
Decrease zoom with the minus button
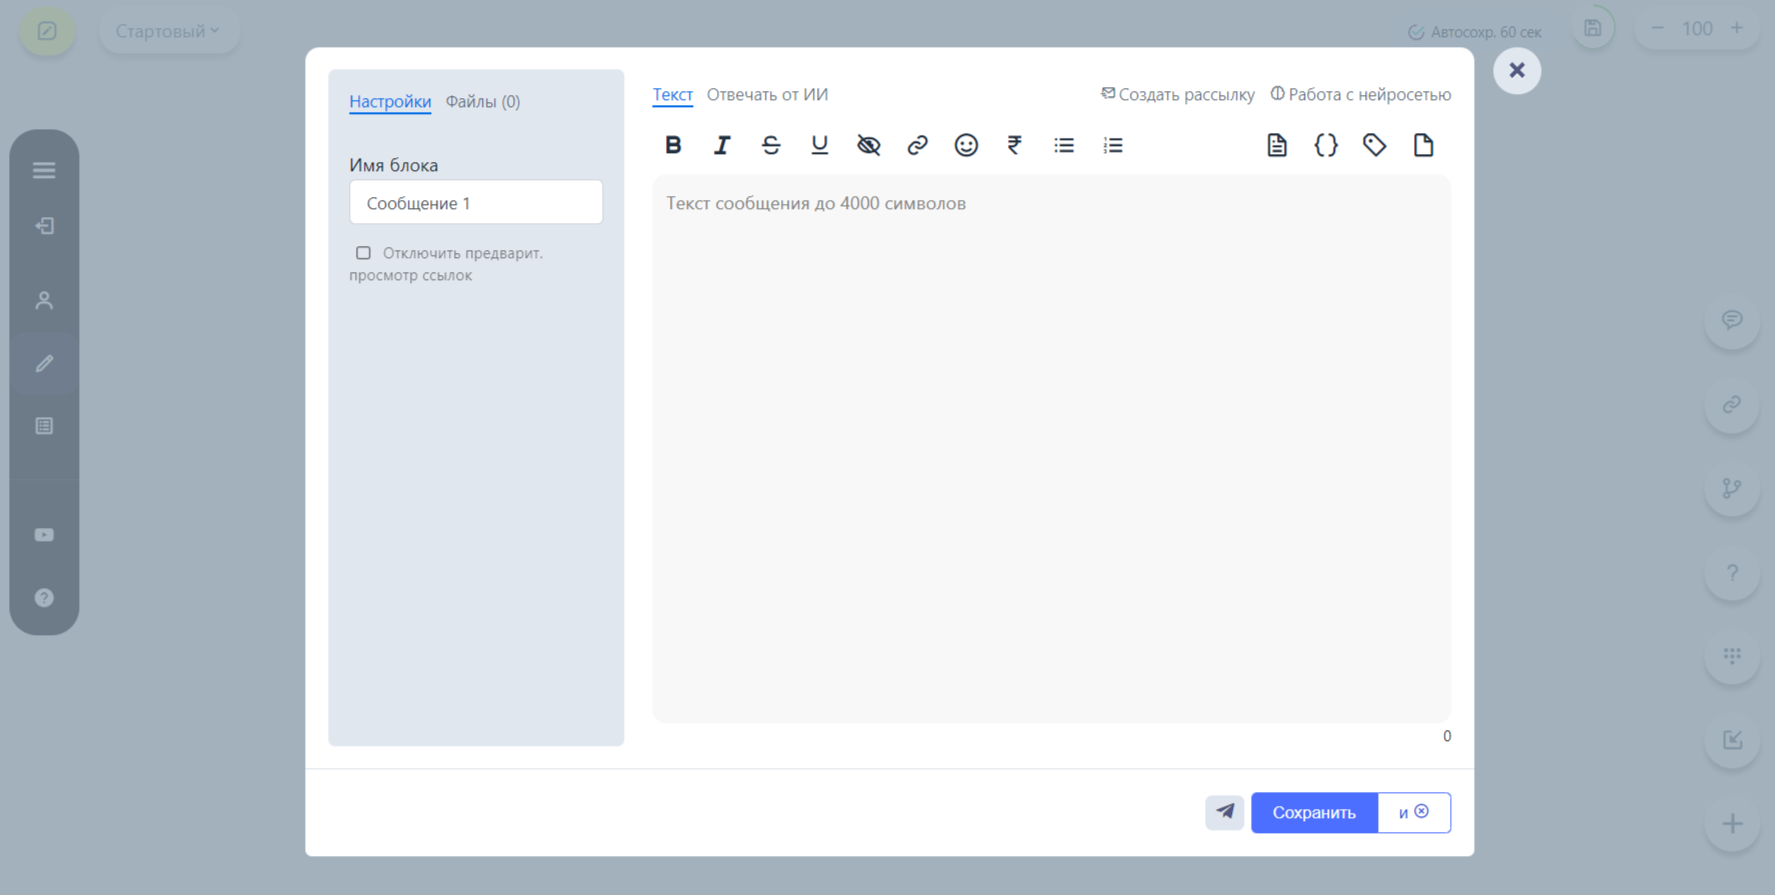point(1657,28)
